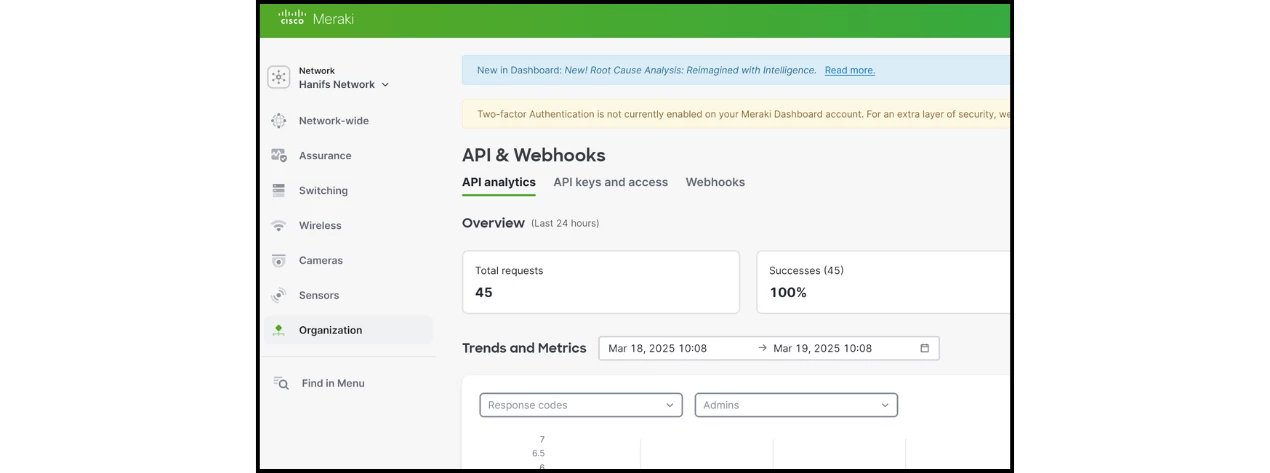Click the Network-wide globe icon
This screenshot has height=473, width=1270.
(278, 121)
